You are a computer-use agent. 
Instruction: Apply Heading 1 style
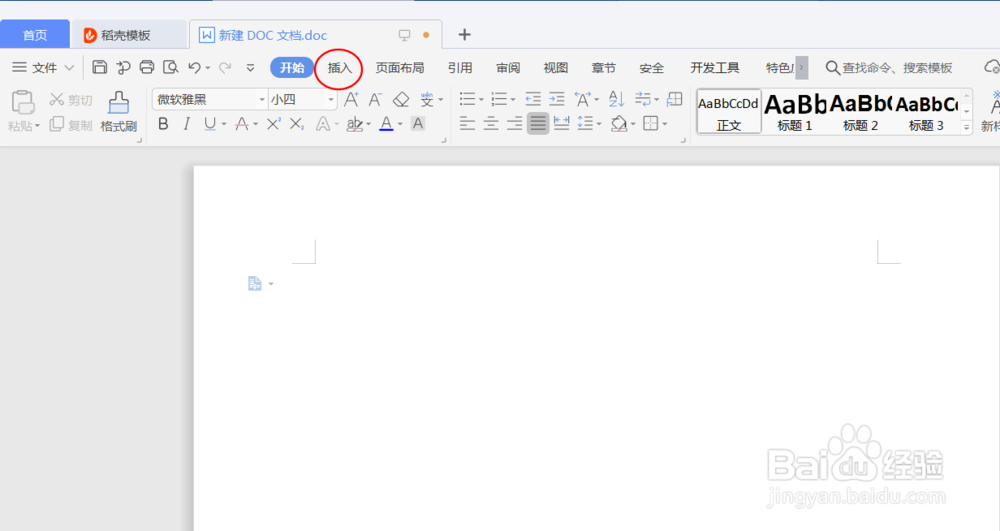point(795,112)
